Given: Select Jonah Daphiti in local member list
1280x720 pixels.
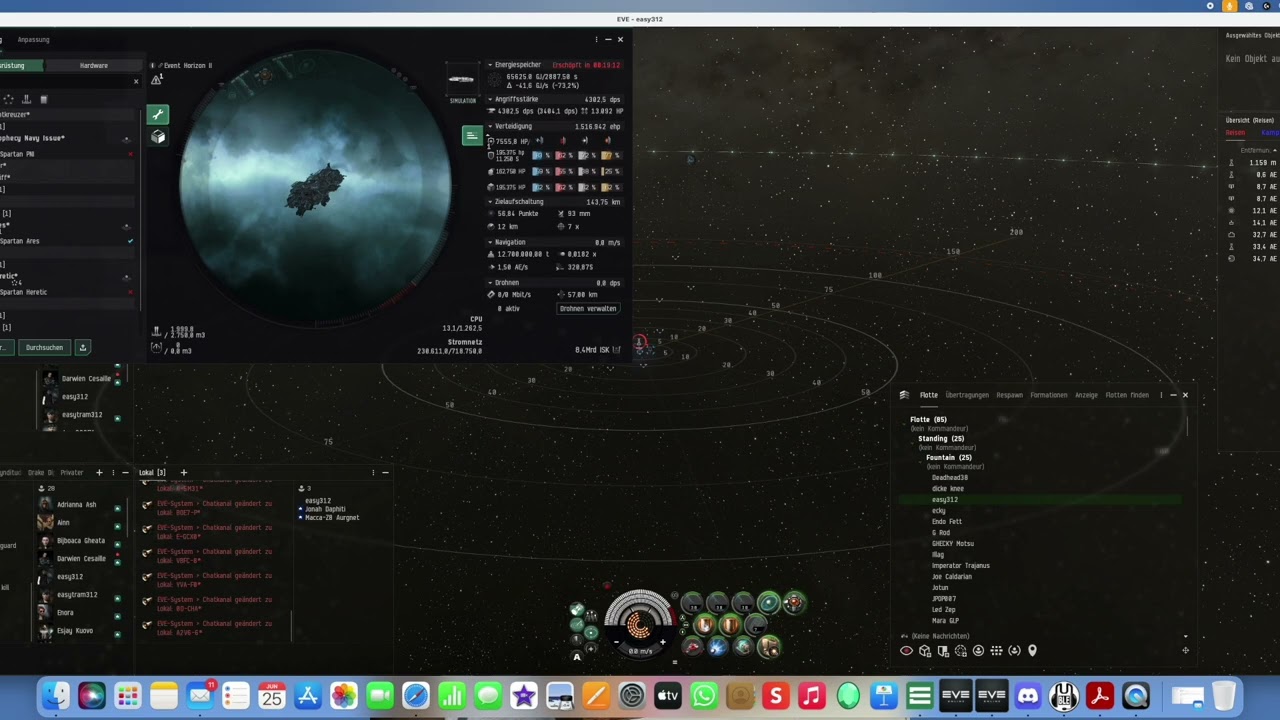Looking at the screenshot, I should [325, 509].
